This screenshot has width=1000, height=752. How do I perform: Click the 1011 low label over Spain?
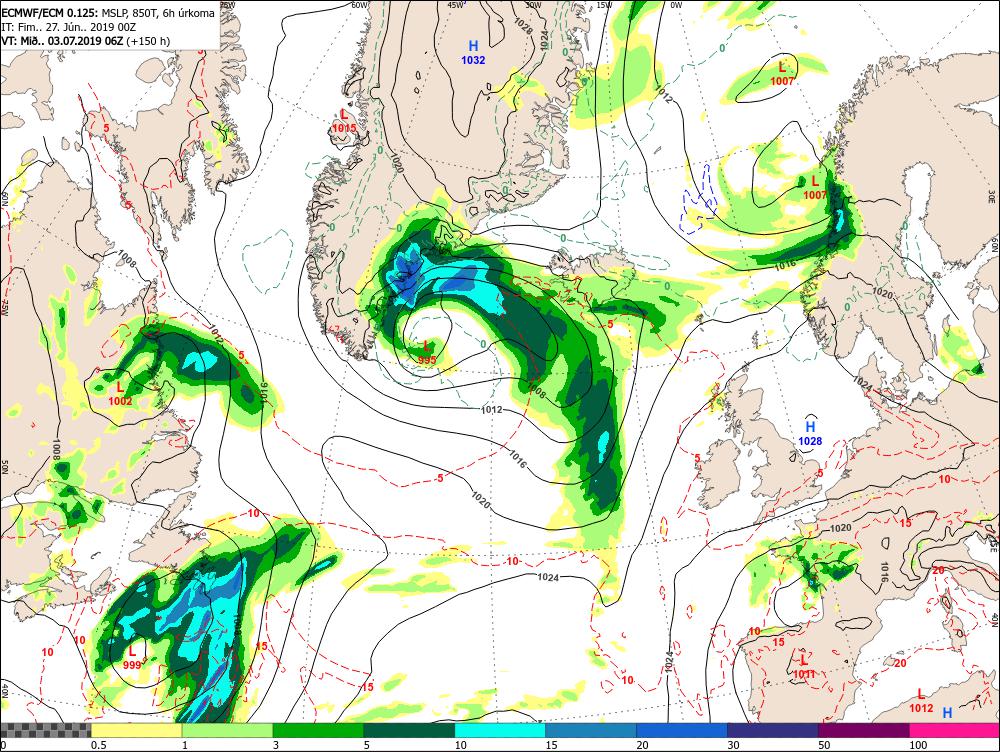[804, 674]
